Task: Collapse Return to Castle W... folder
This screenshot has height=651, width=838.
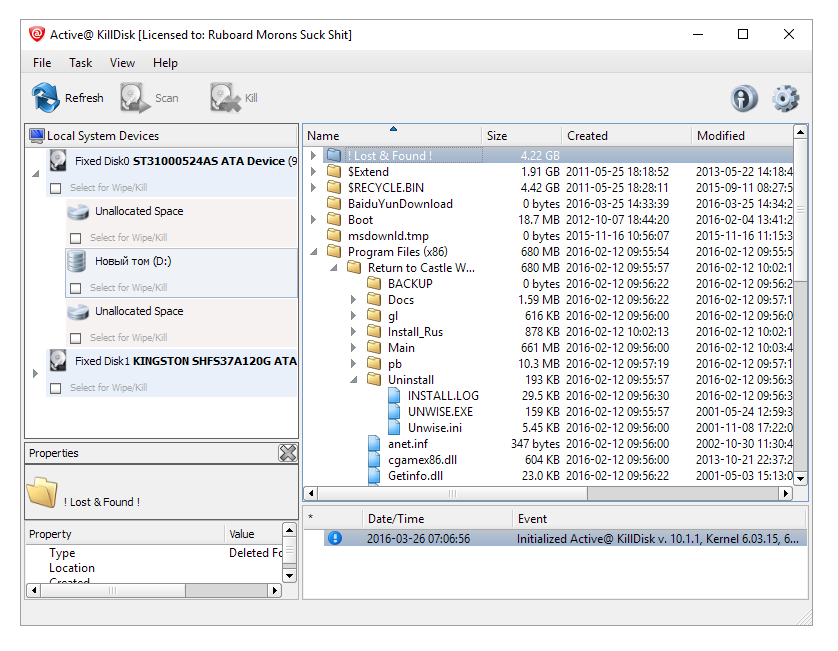Action: (334, 268)
